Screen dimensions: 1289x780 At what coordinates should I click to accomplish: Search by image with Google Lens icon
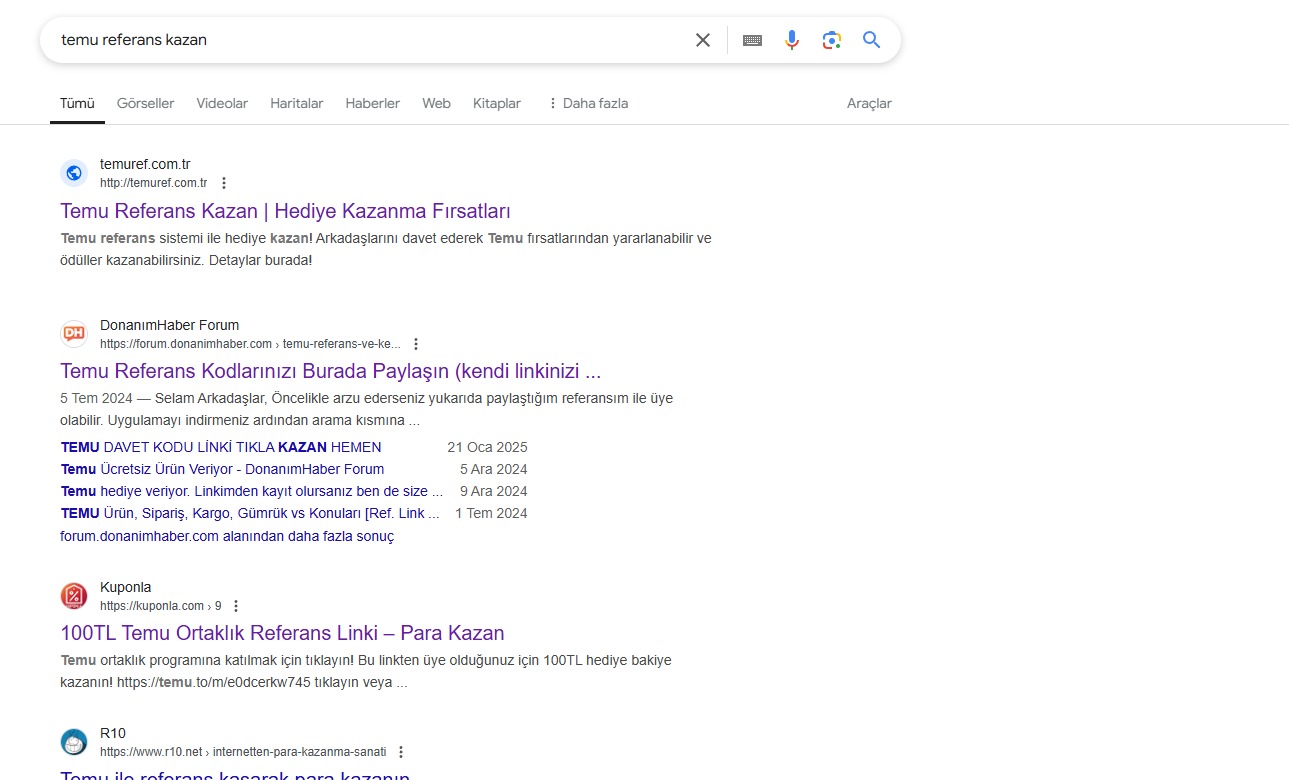tap(832, 40)
